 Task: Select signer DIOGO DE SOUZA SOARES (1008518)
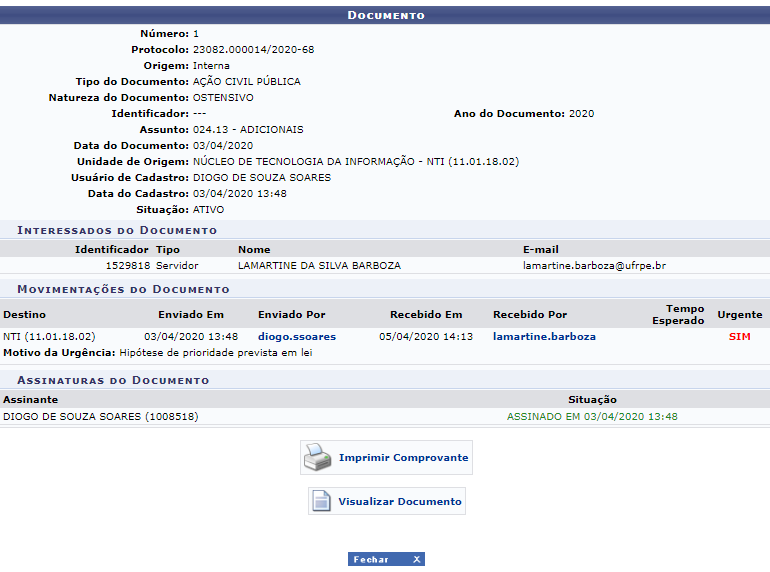(101, 416)
